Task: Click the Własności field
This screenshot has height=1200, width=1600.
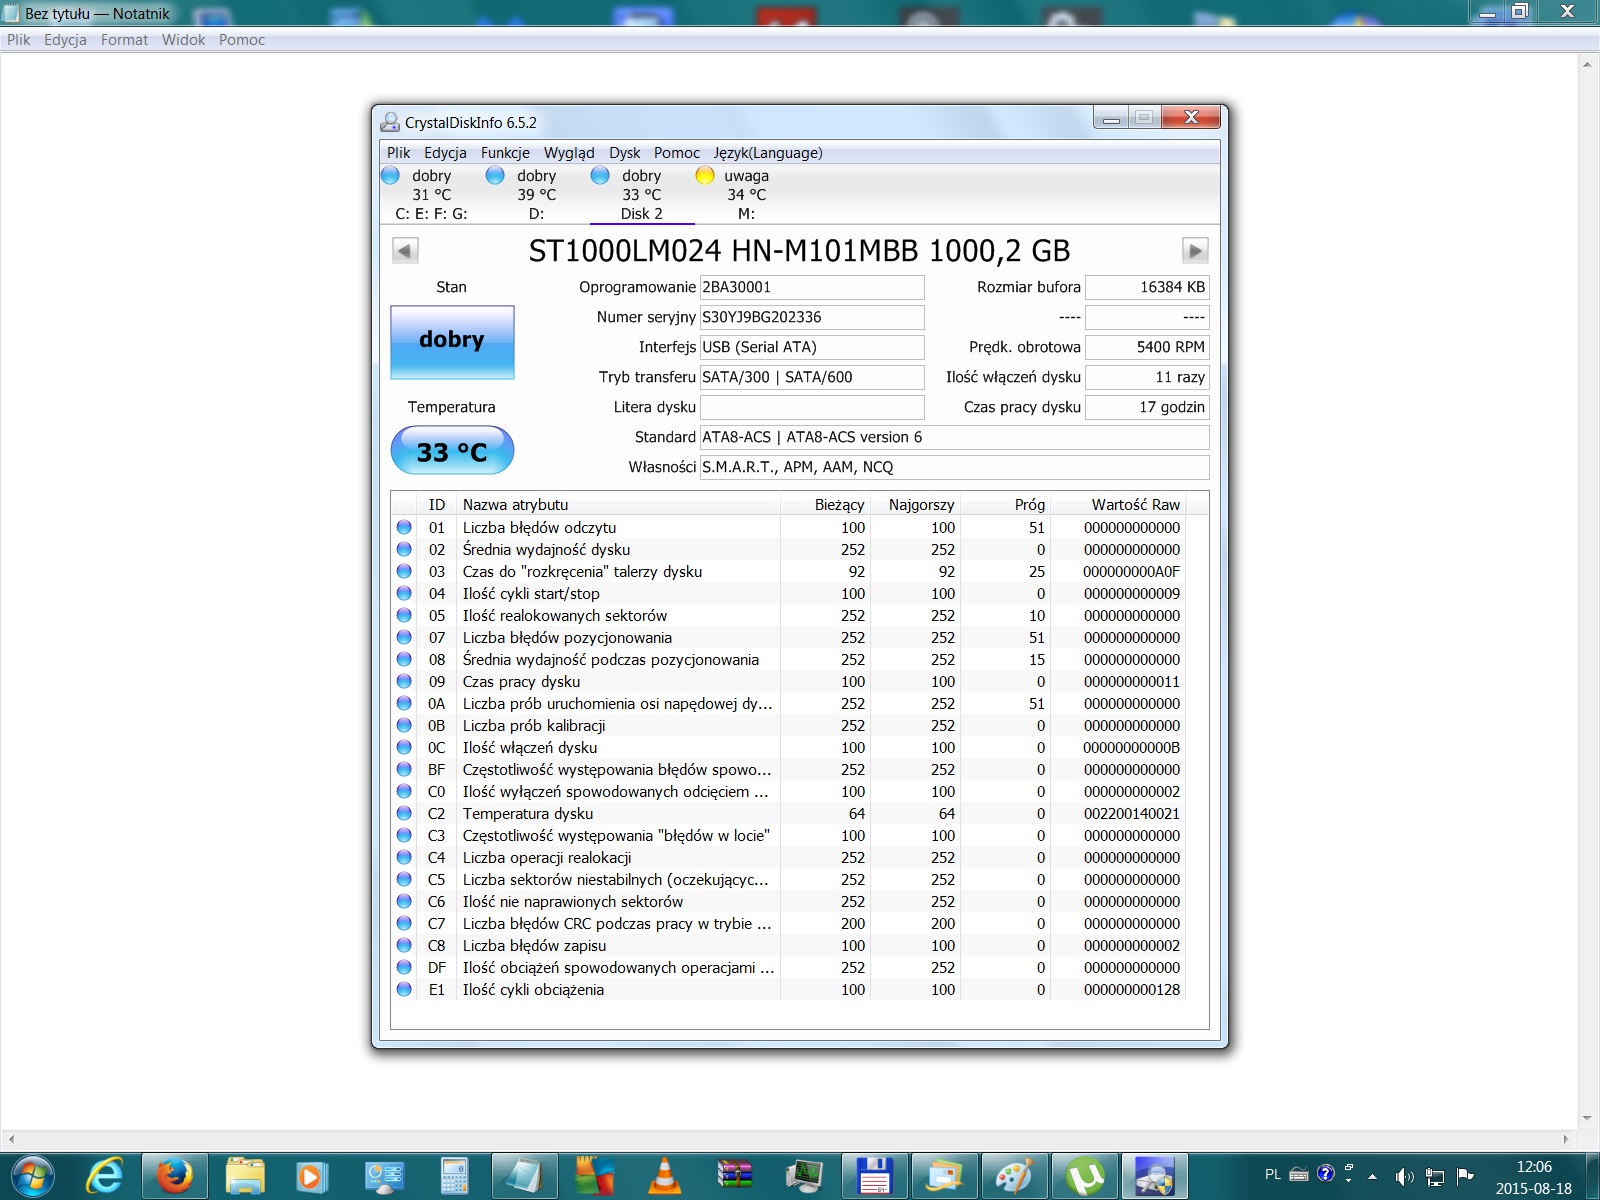Action: tap(954, 467)
